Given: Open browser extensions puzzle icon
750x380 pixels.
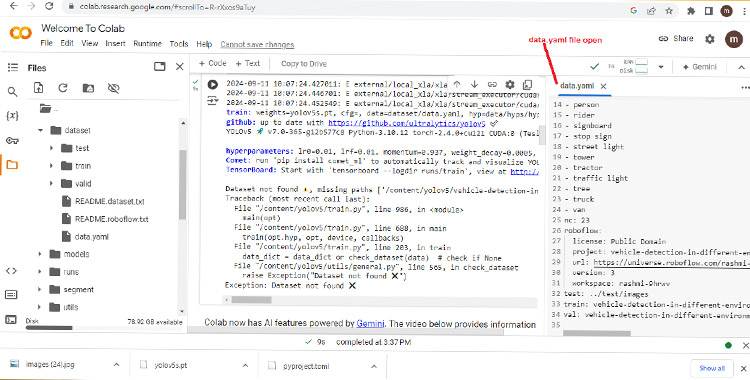Looking at the screenshot, I should (691, 11).
